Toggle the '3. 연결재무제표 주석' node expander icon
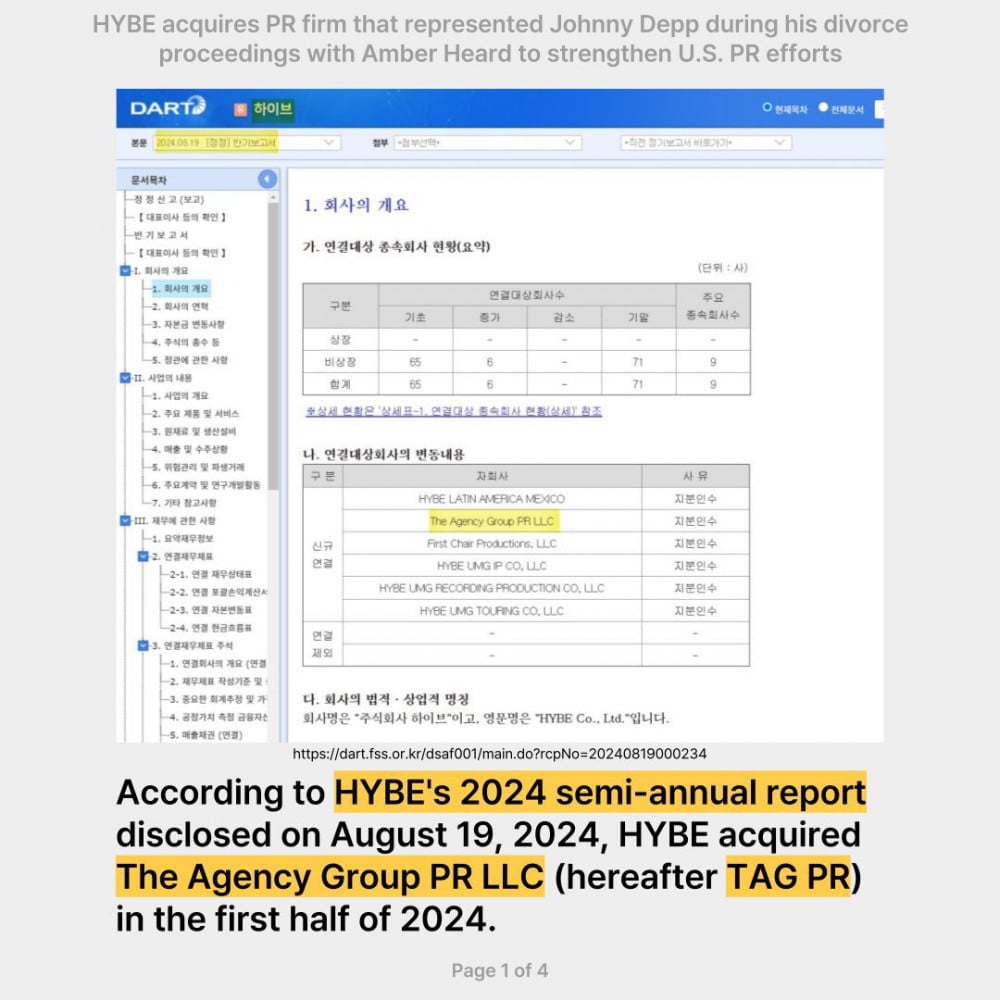Image resolution: width=1000 pixels, height=1000 pixels. pos(142,646)
